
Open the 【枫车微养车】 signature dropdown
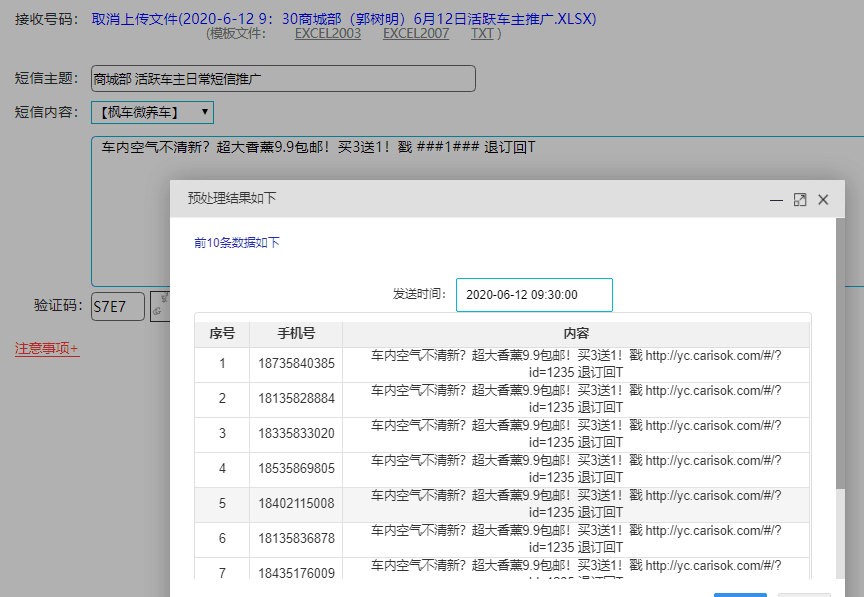(152, 112)
